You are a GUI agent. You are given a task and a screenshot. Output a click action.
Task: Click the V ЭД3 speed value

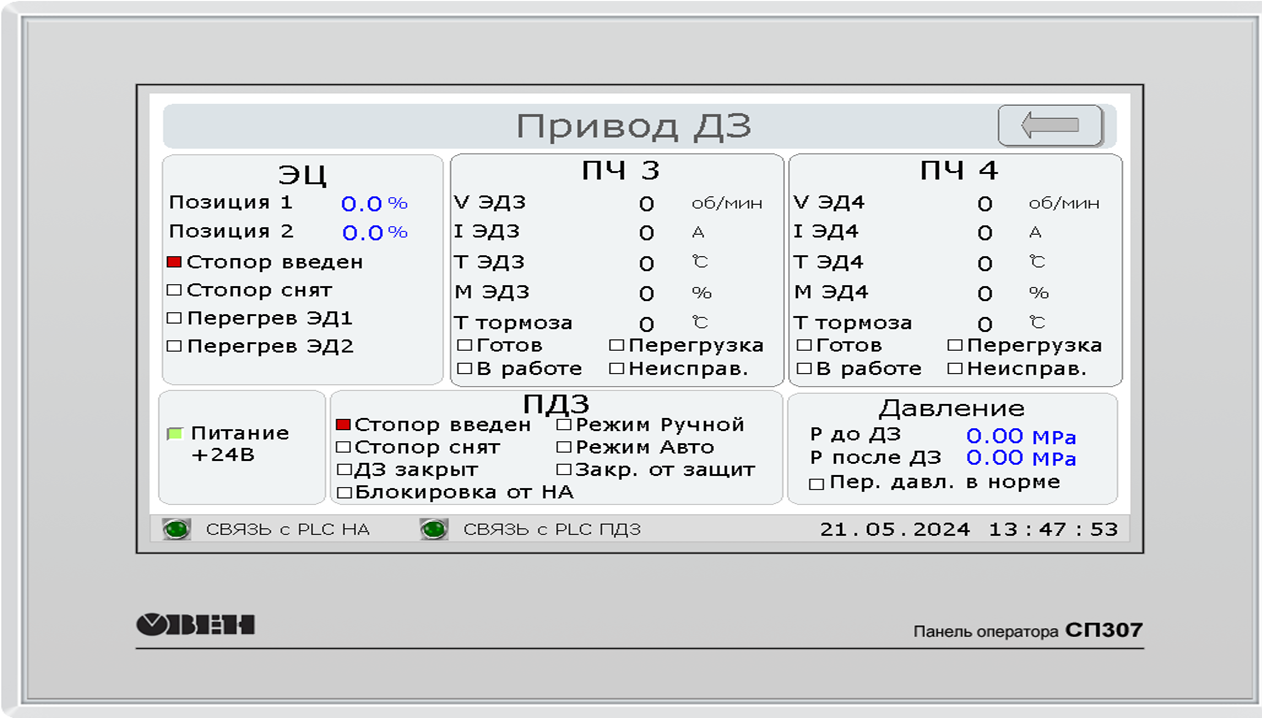point(646,204)
